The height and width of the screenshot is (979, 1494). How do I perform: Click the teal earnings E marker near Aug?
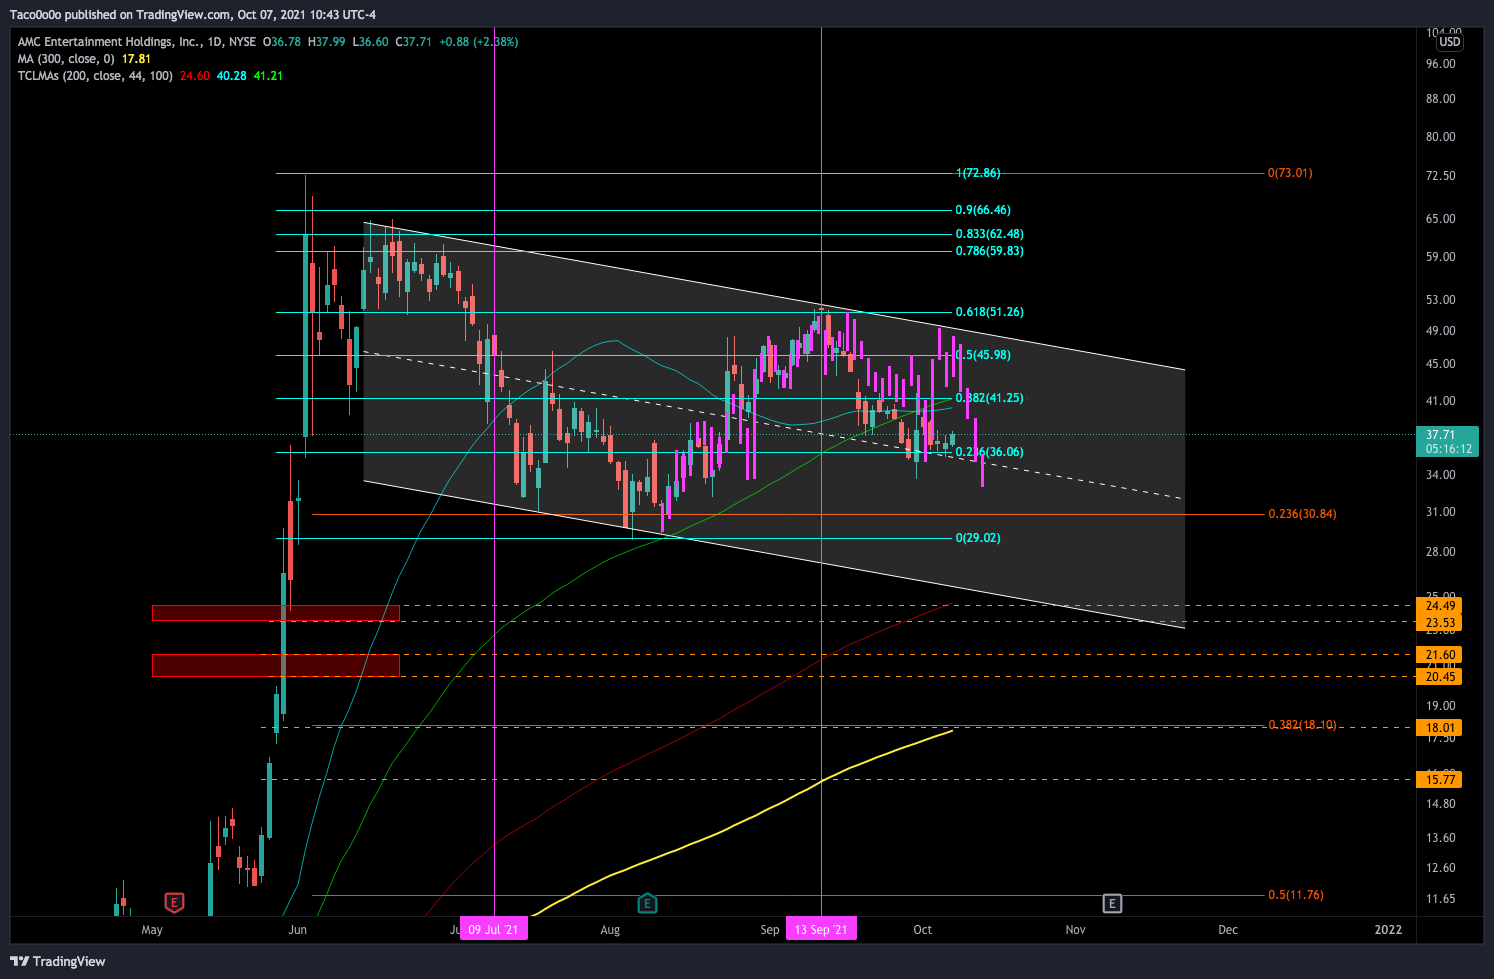tap(647, 903)
